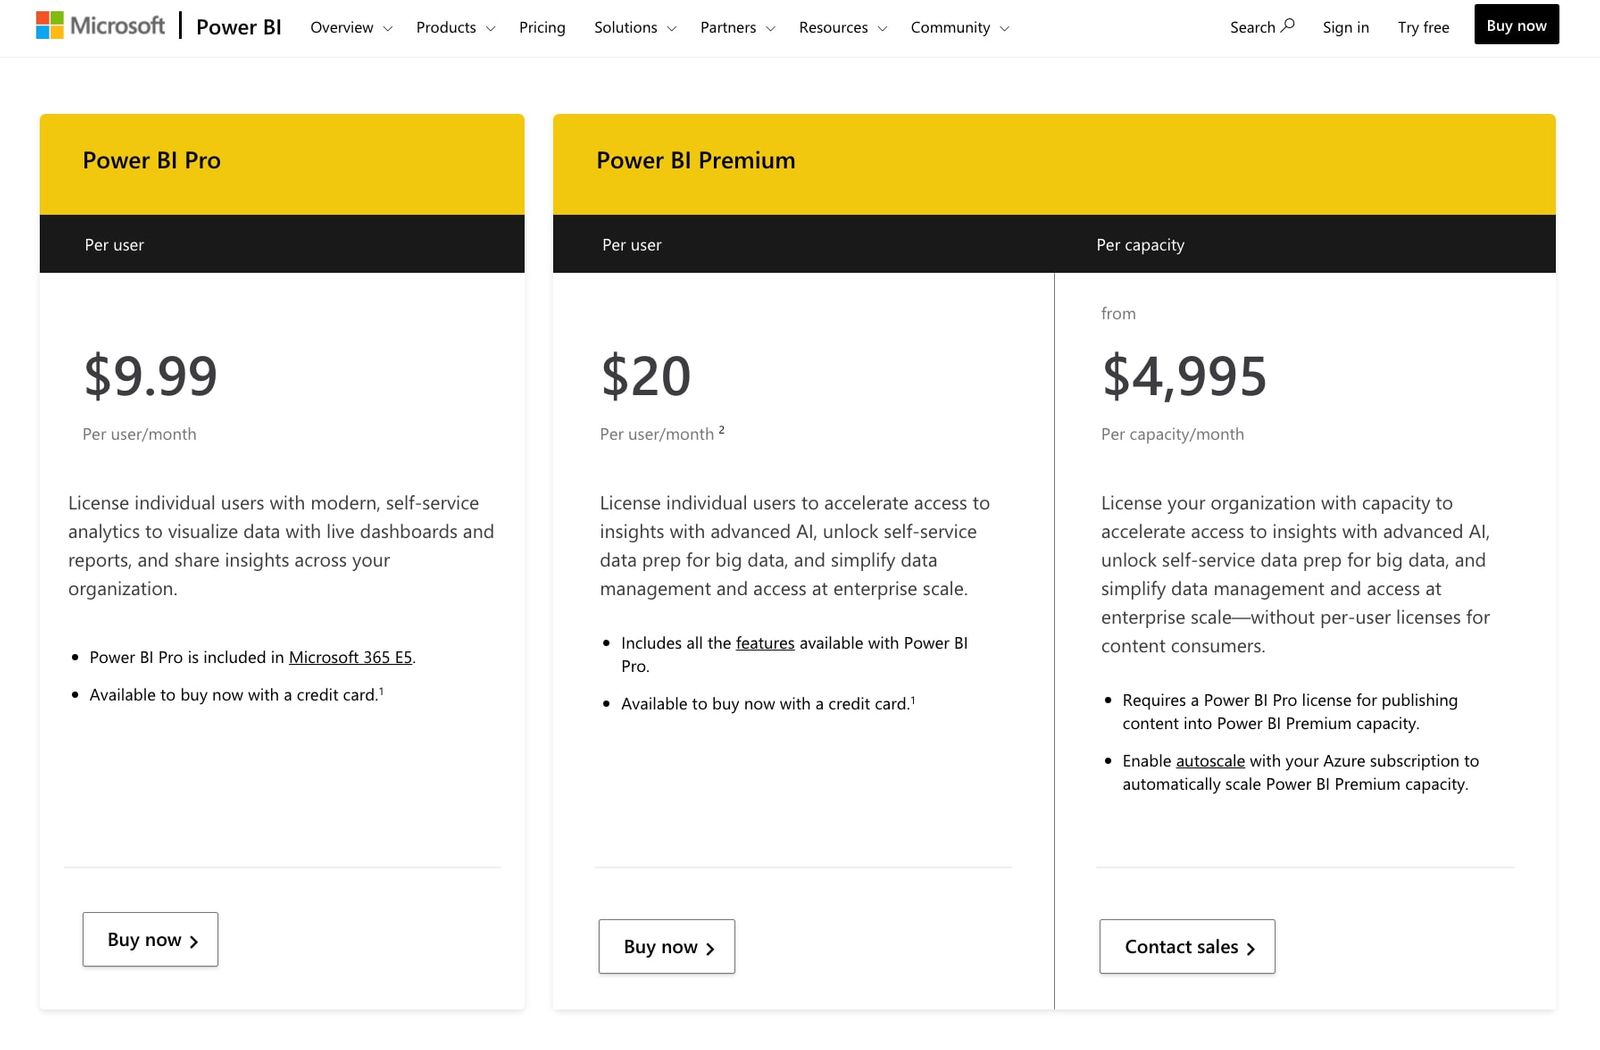Open the Overview menu

340,27
